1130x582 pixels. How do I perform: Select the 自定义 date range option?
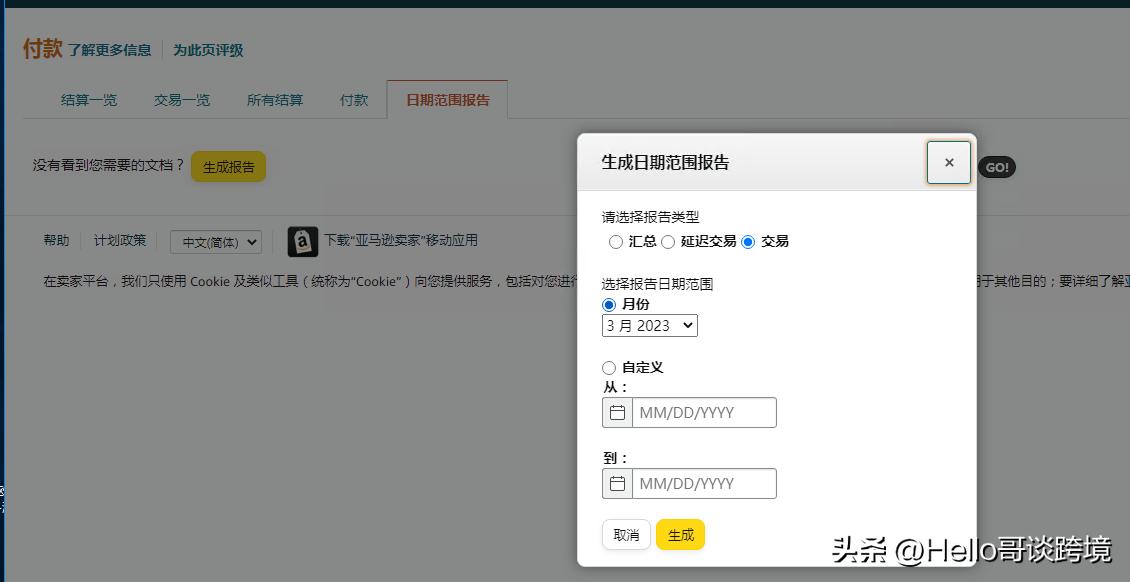(x=609, y=367)
